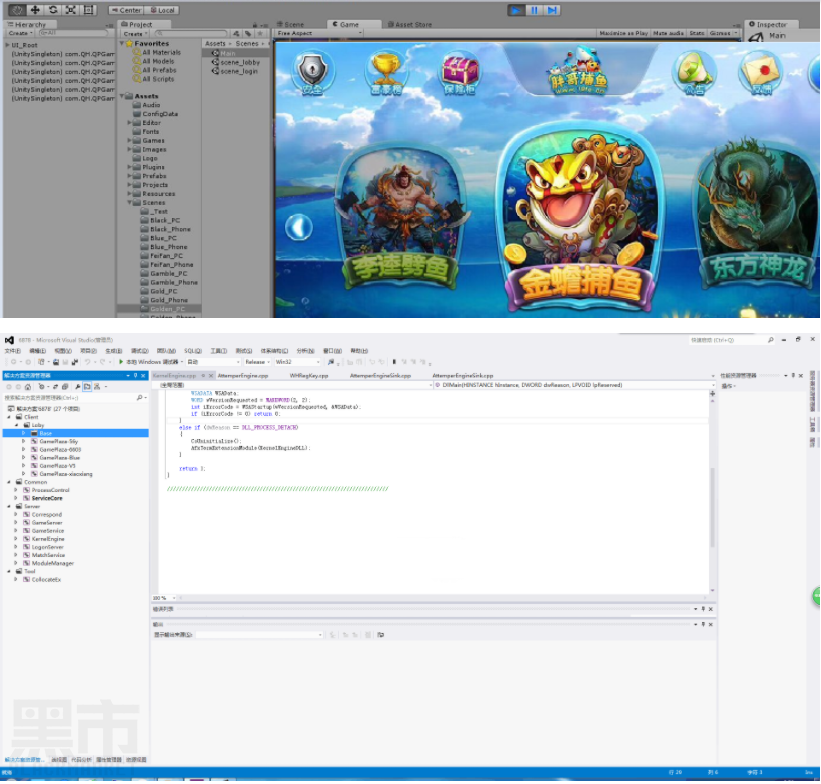Toggle Maximize on Play in Game view
The image size is (821, 784).
pos(624,33)
